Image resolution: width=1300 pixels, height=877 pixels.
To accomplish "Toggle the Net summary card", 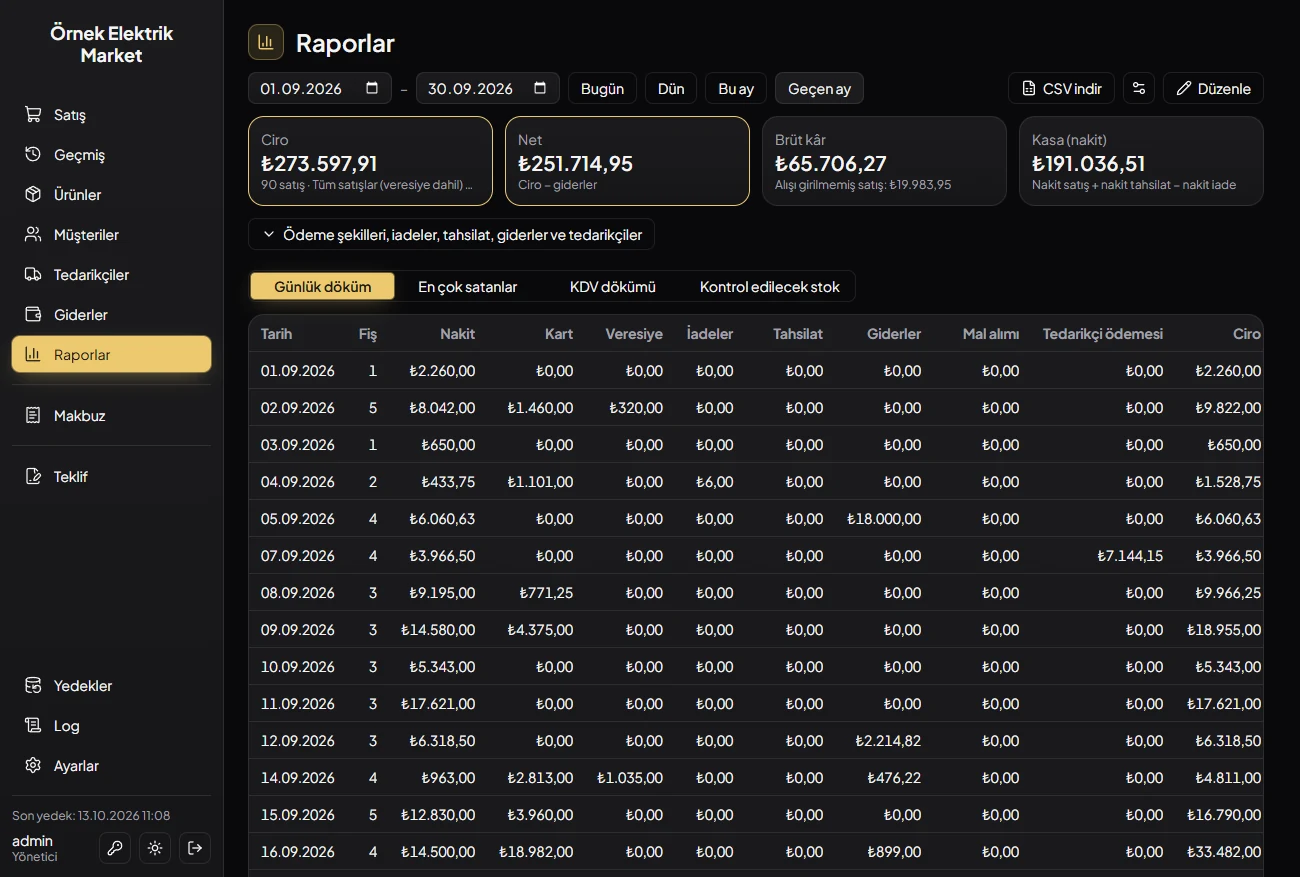I will pos(627,161).
